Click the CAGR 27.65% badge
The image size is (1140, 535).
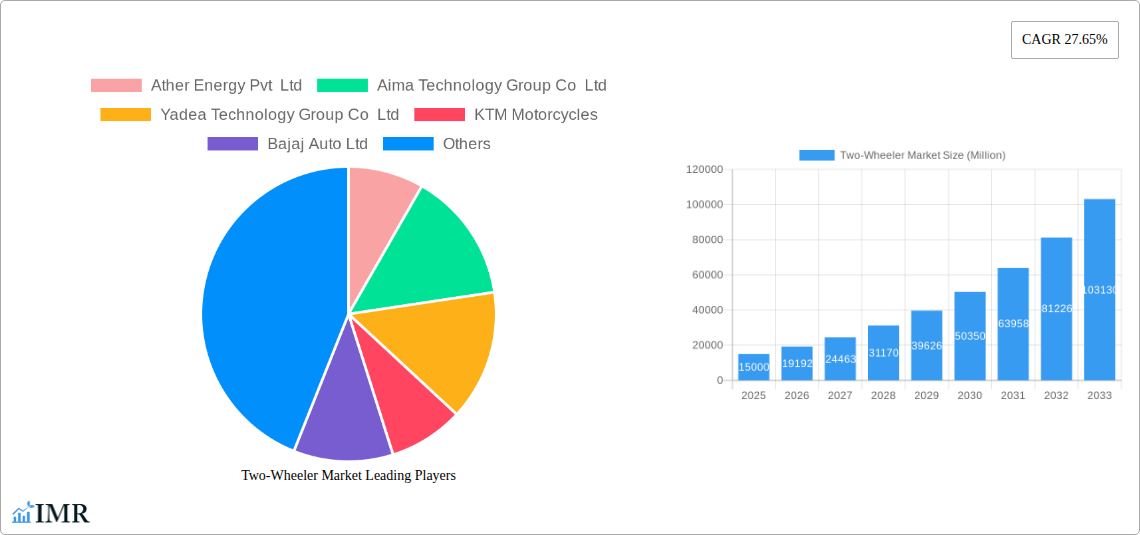coord(1064,40)
